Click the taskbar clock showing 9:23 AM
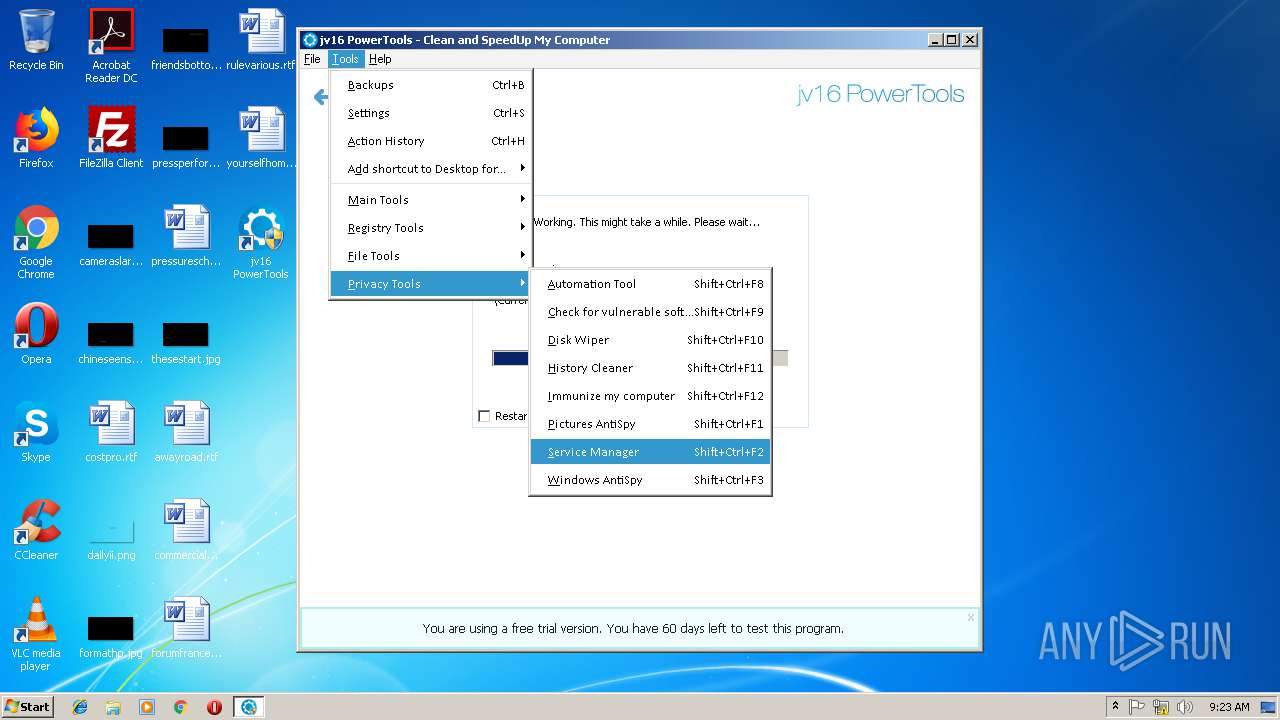Viewport: 1280px width, 720px height. pos(1229,707)
